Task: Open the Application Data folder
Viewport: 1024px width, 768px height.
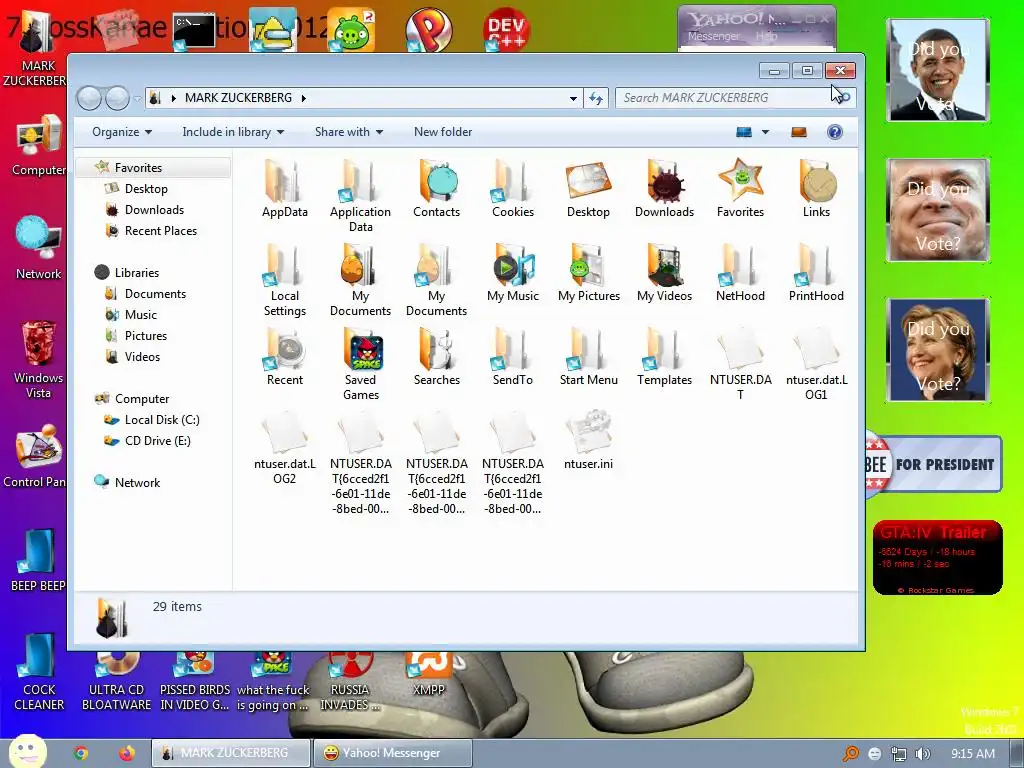Action: pos(360,196)
